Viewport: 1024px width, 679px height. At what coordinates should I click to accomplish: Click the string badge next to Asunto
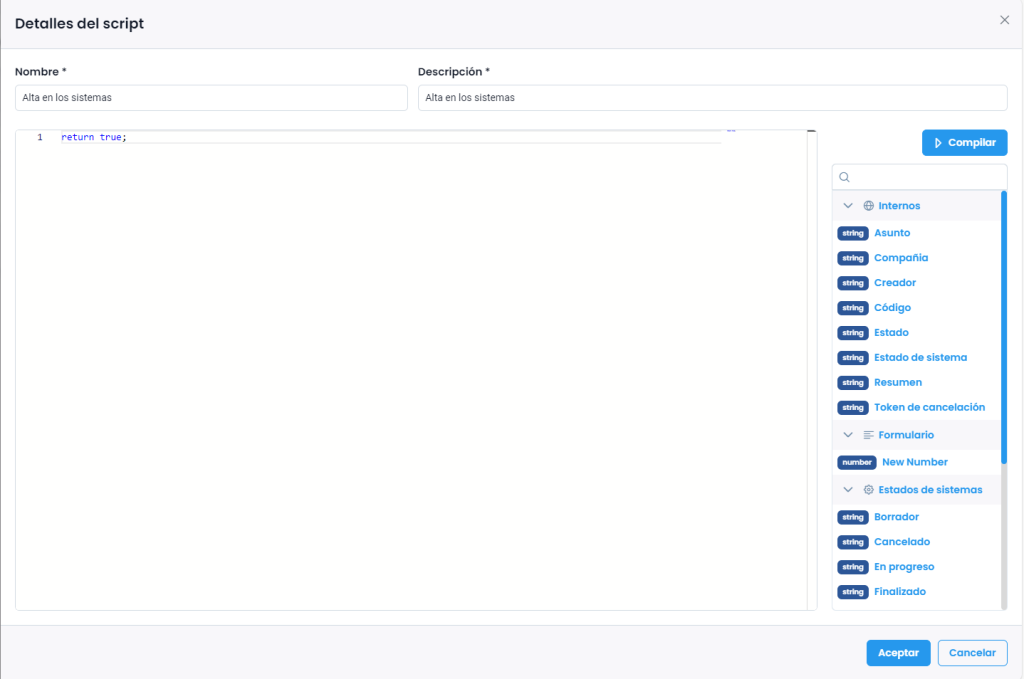pyautogui.click(x=852, y=233)
